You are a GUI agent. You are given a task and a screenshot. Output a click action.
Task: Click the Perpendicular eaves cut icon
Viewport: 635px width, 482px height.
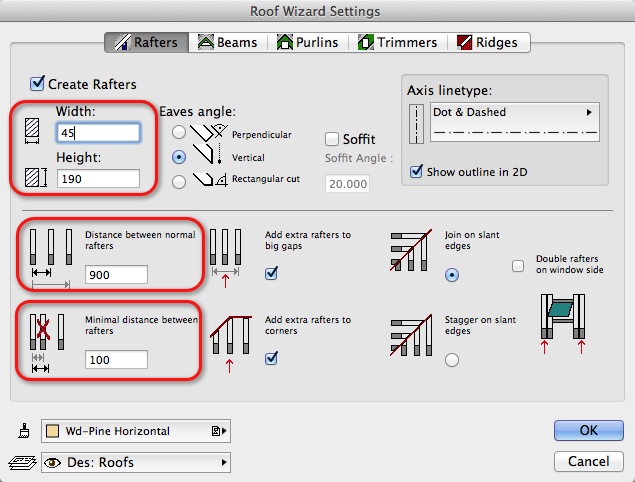(x=209, y=132)
